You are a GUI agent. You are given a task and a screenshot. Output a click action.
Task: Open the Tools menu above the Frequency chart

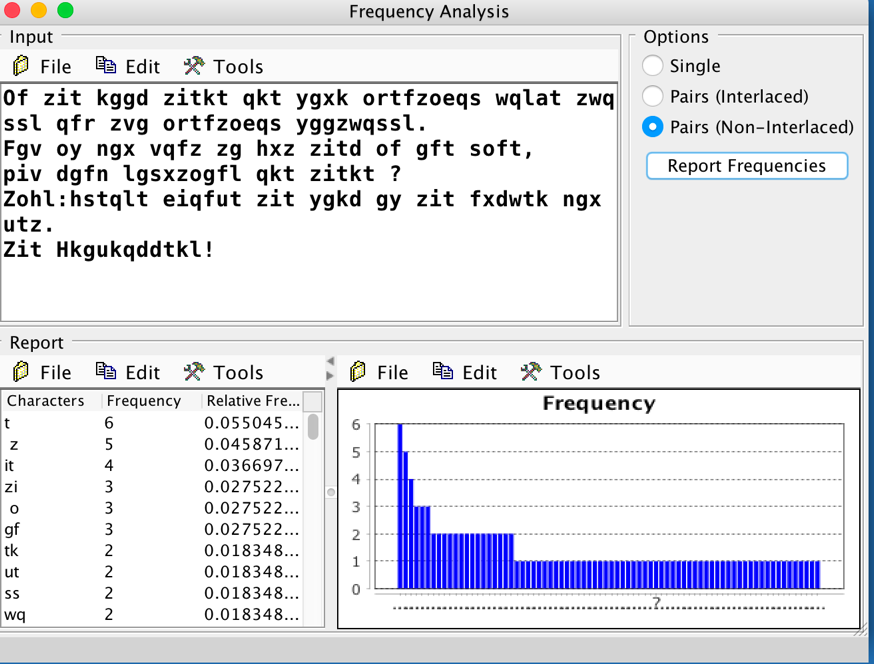(x=562, y=372)
